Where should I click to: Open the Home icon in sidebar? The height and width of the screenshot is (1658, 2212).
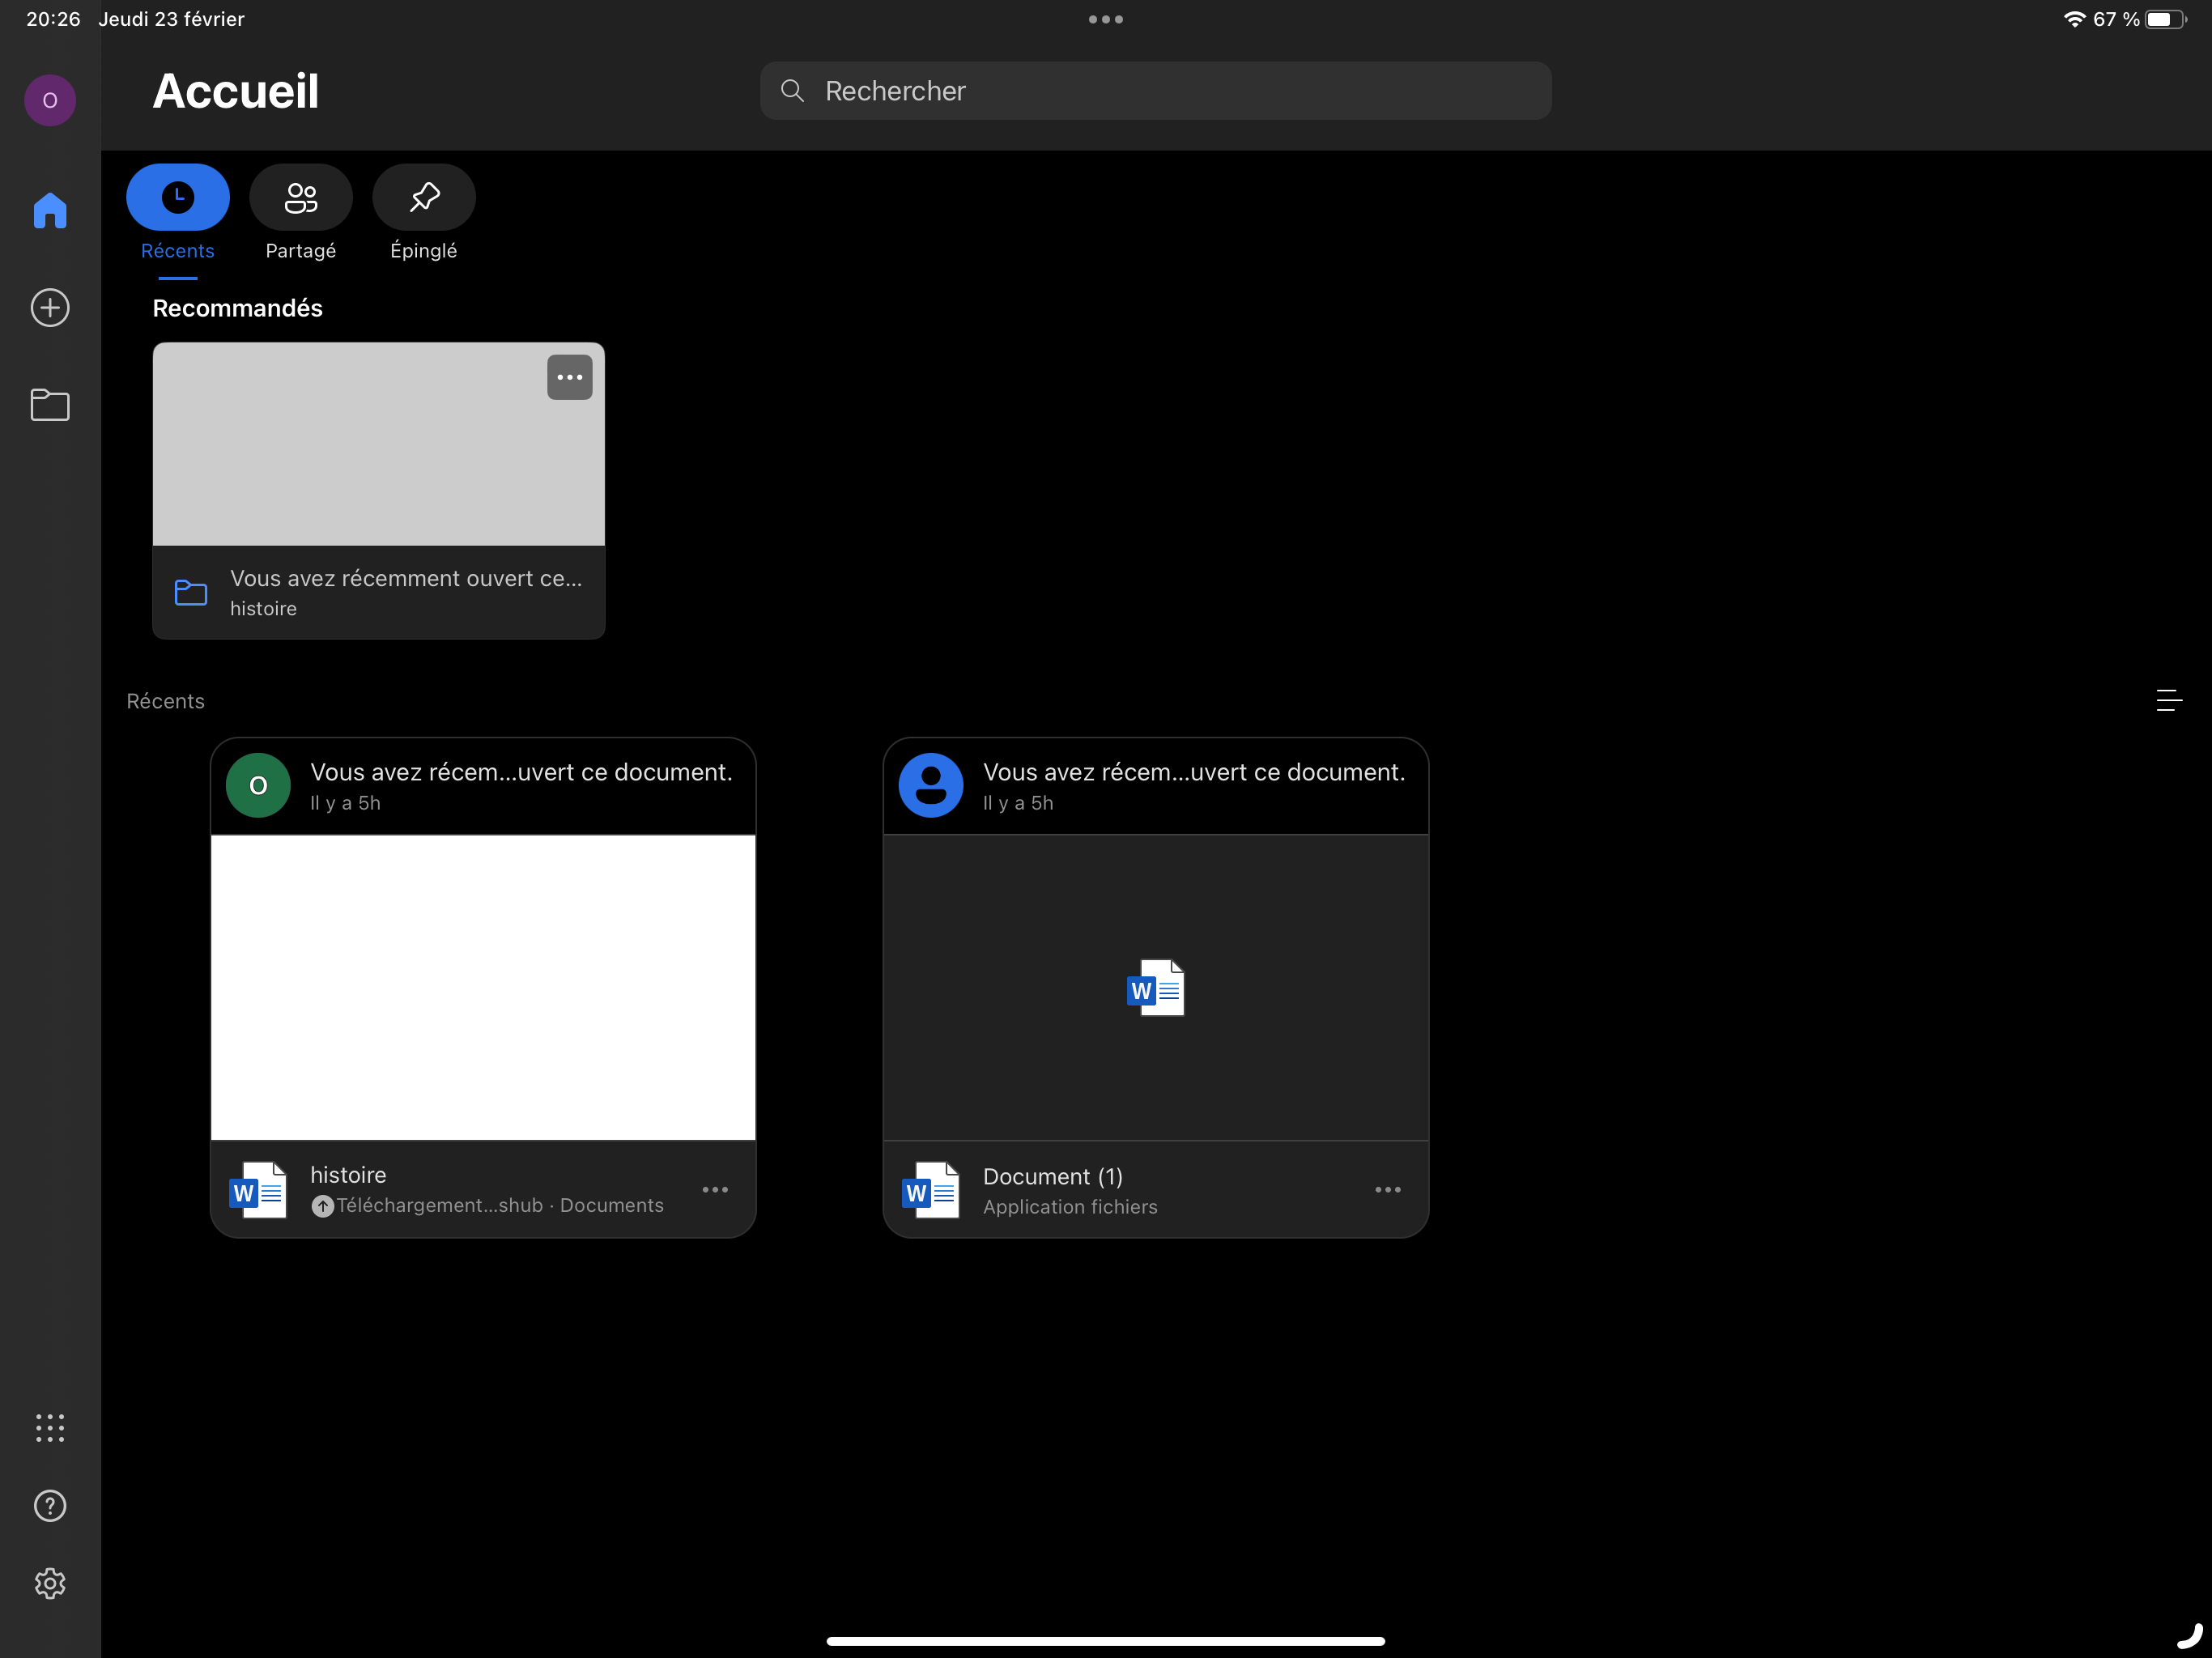(x=50, y=210)
